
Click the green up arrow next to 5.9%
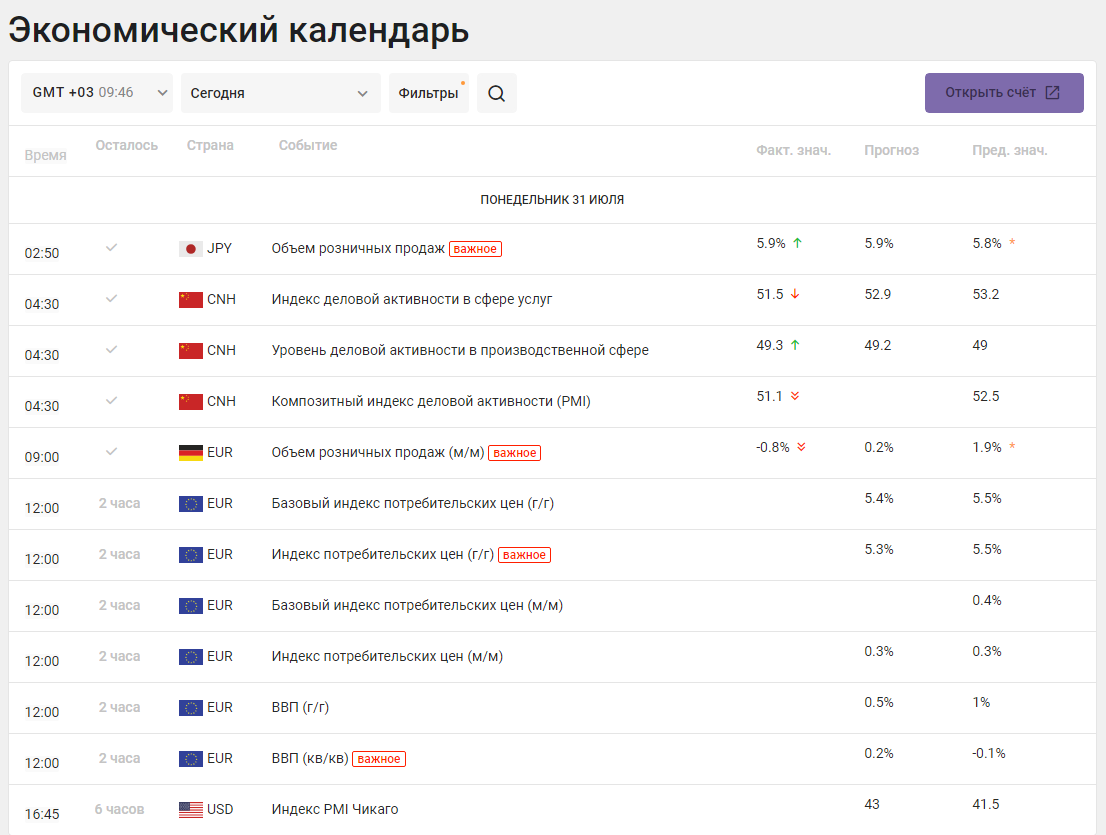click(797, 243)
